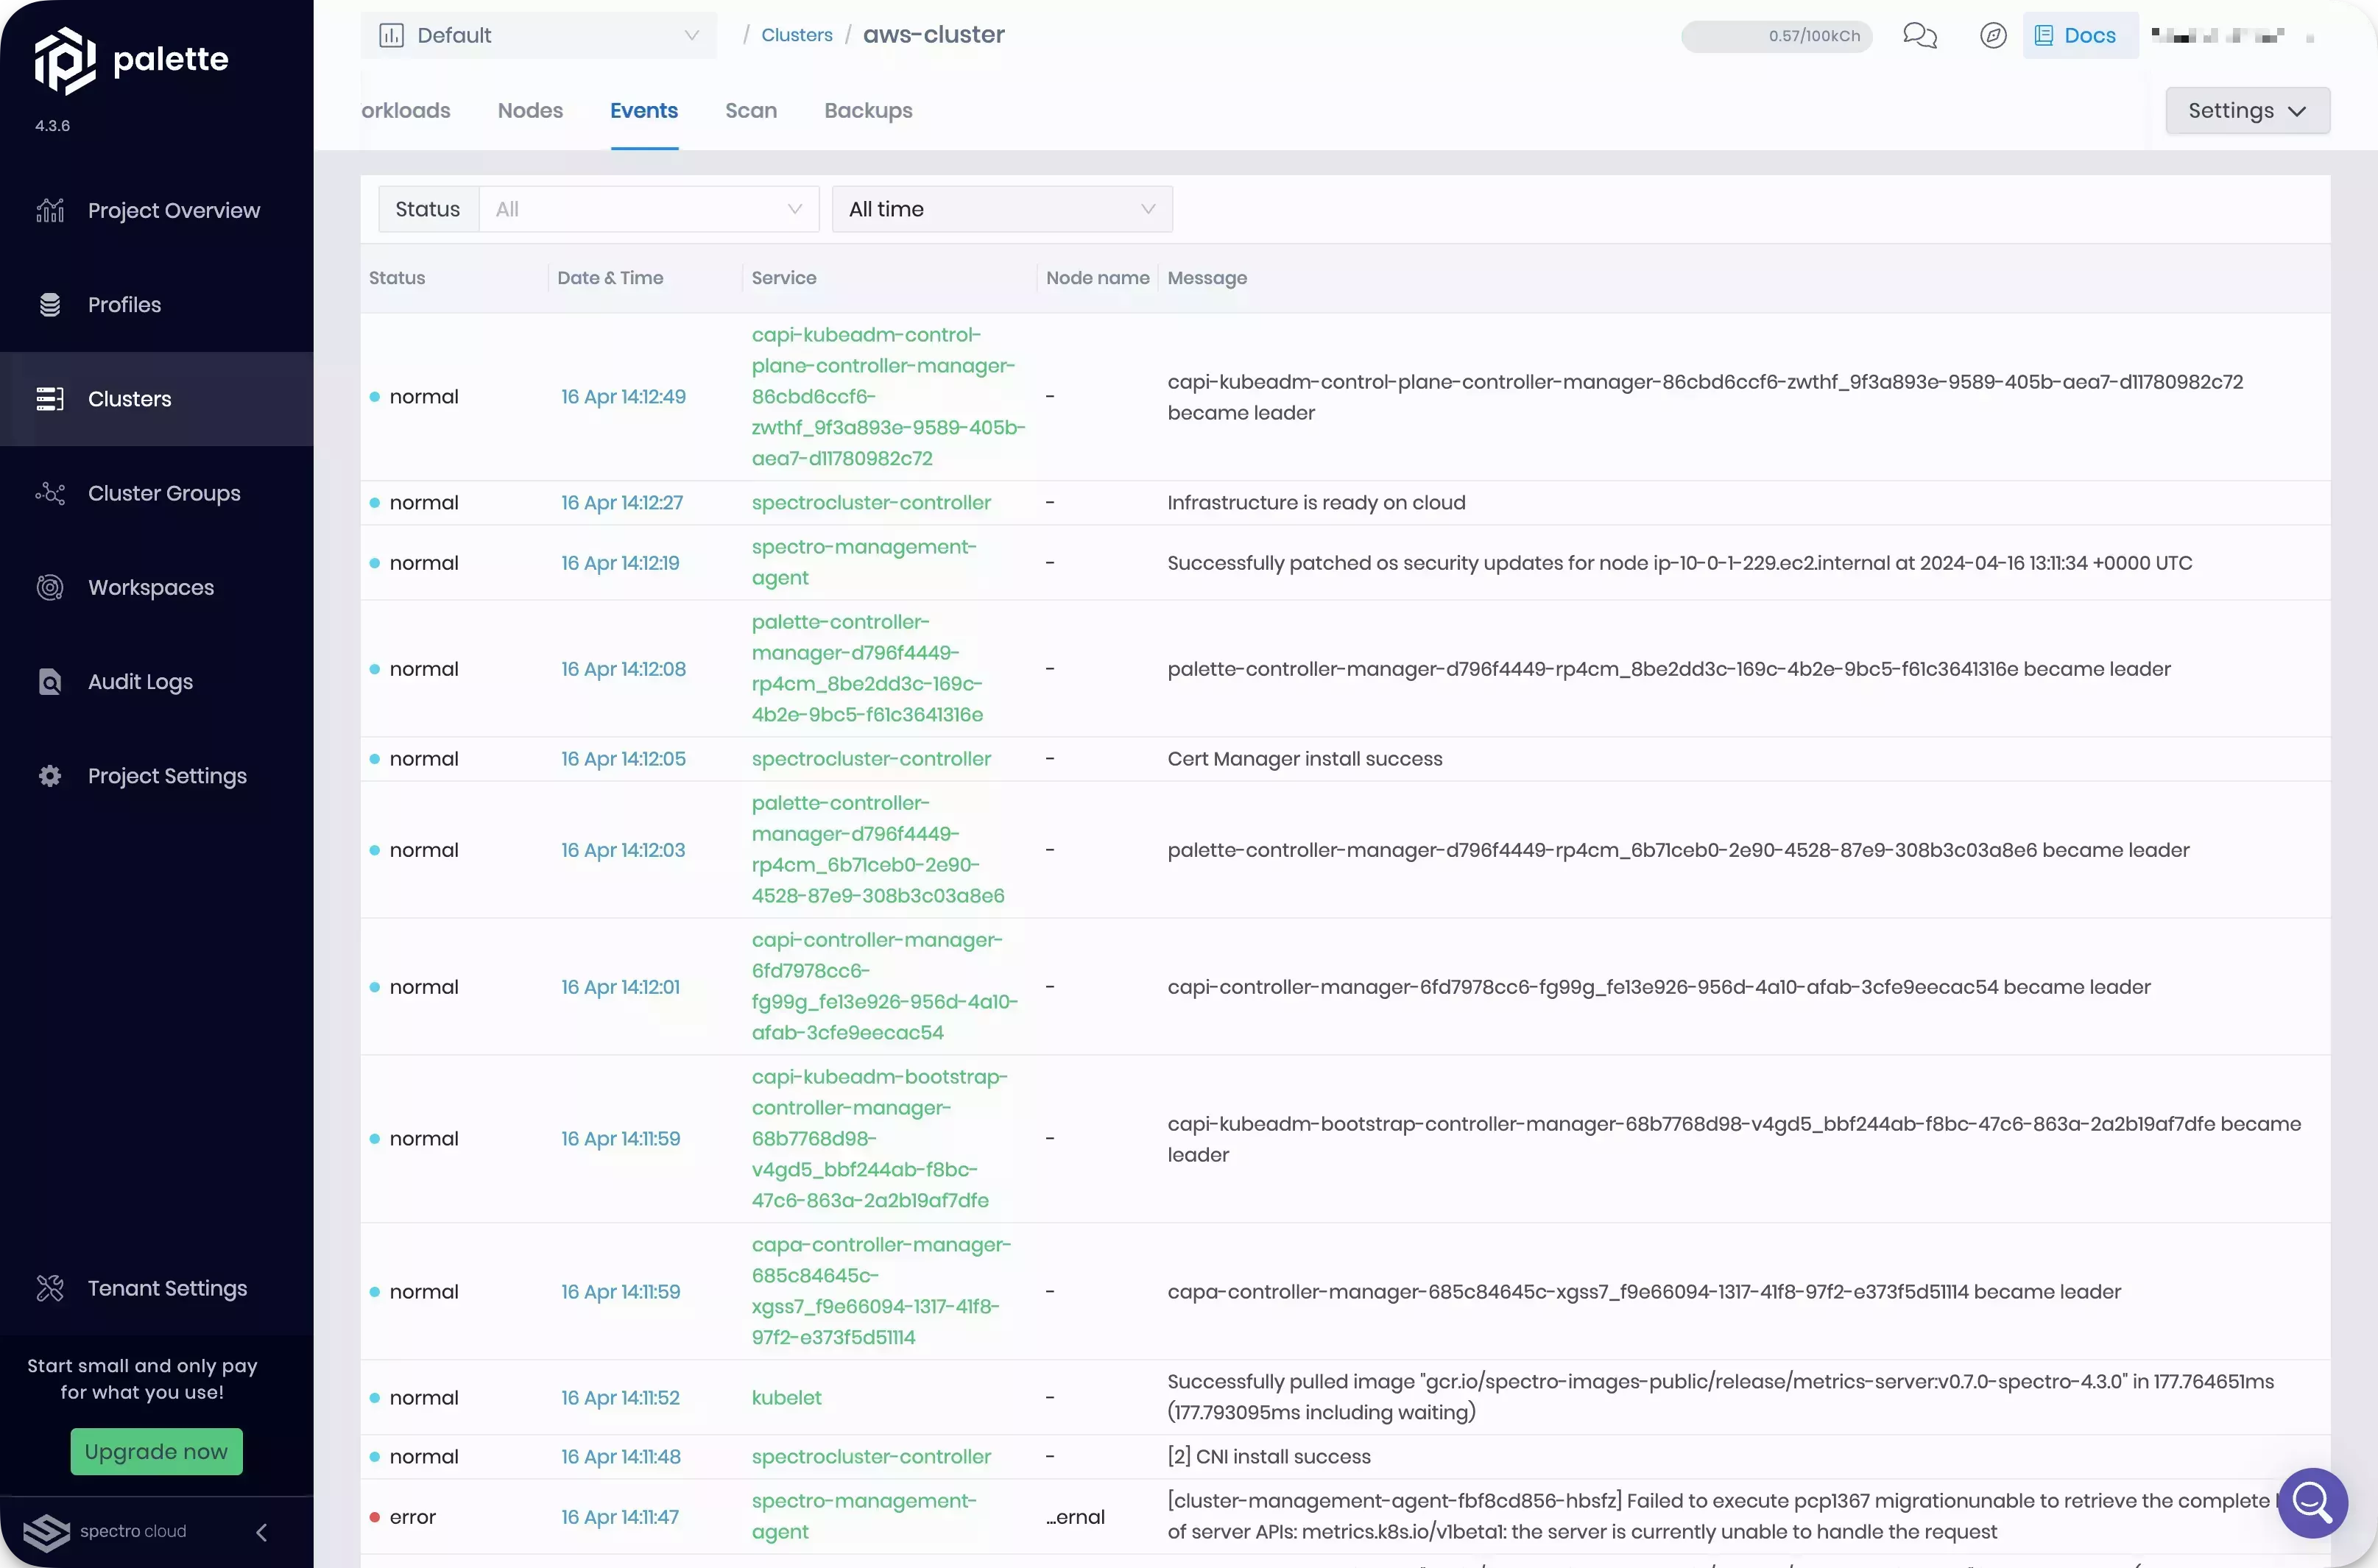The height and width of the screenshot is (1568, 2378).
Task: Open the All time range dropdown
Action: tap(1001, 209)
